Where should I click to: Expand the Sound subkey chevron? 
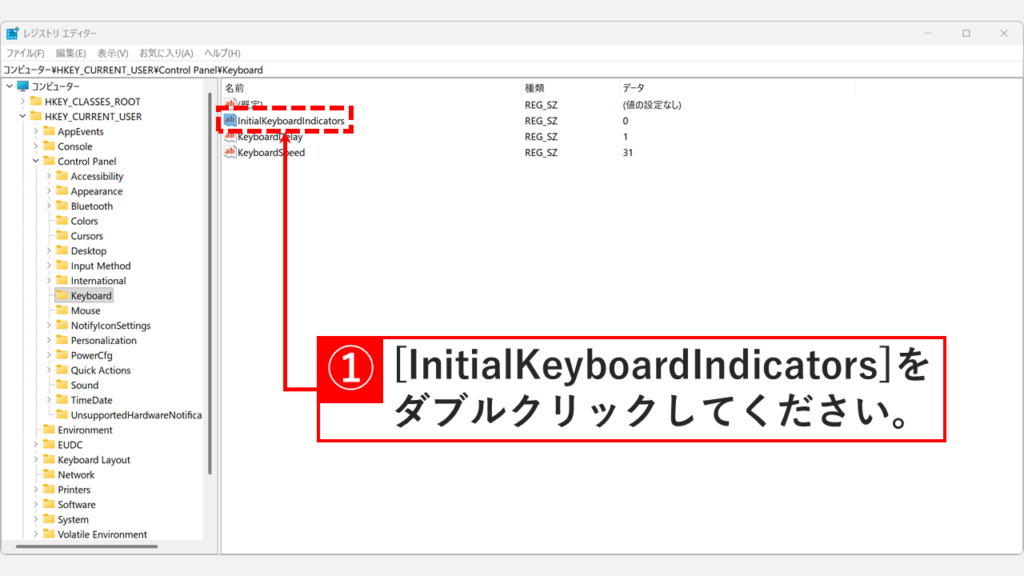click(49, 384)
